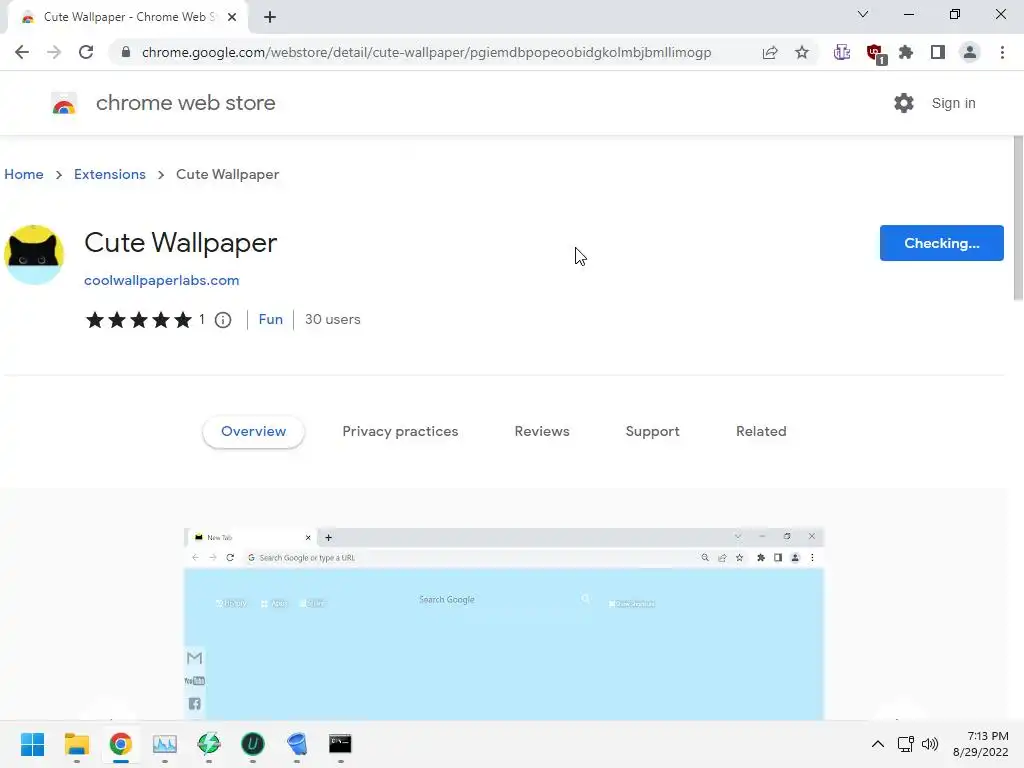1024x768 pixels.
Task: Click the padlock site info icon
Action: (x=126, y=52)
